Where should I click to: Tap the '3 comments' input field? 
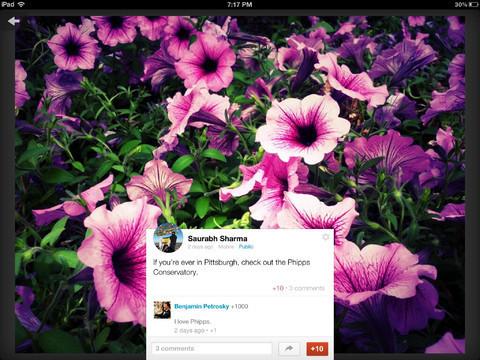pyautogui.click(x=212, y=348)
